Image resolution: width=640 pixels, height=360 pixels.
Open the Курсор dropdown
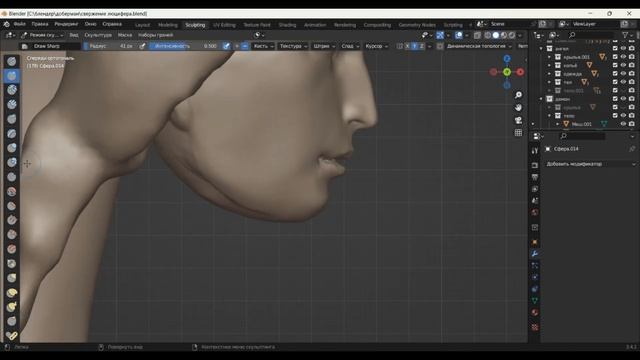pyautogui.click(x=376, y=46)
